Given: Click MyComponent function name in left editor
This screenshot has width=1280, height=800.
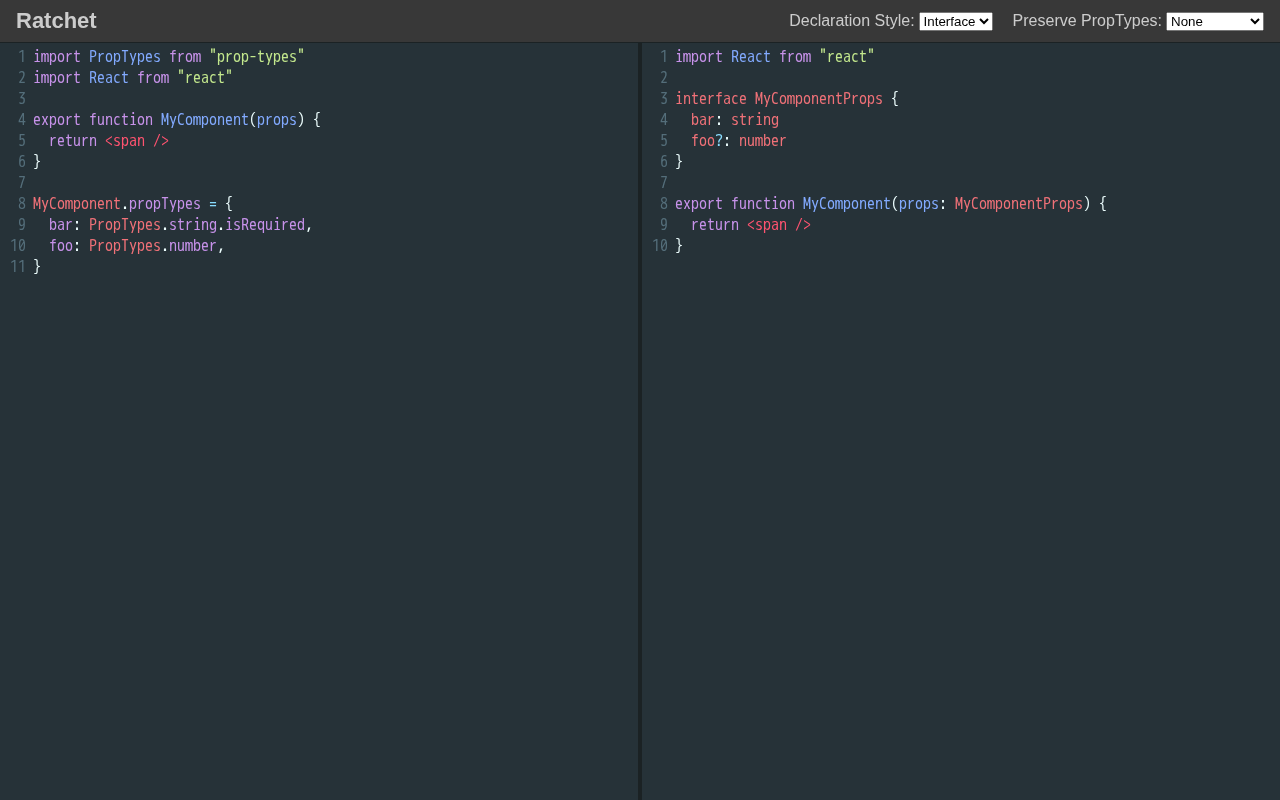Looking at the screenshot, I should pyautogui.click(x=204, y=120).
